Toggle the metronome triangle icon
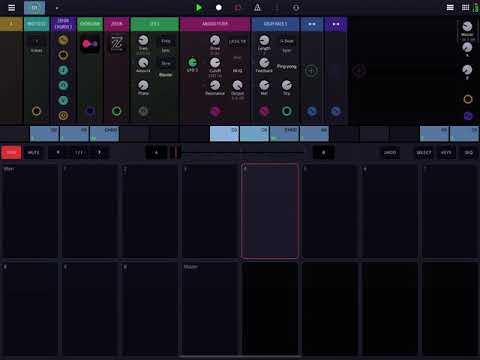The width and height of the screenshot is (480, 360). coord(257,7)
